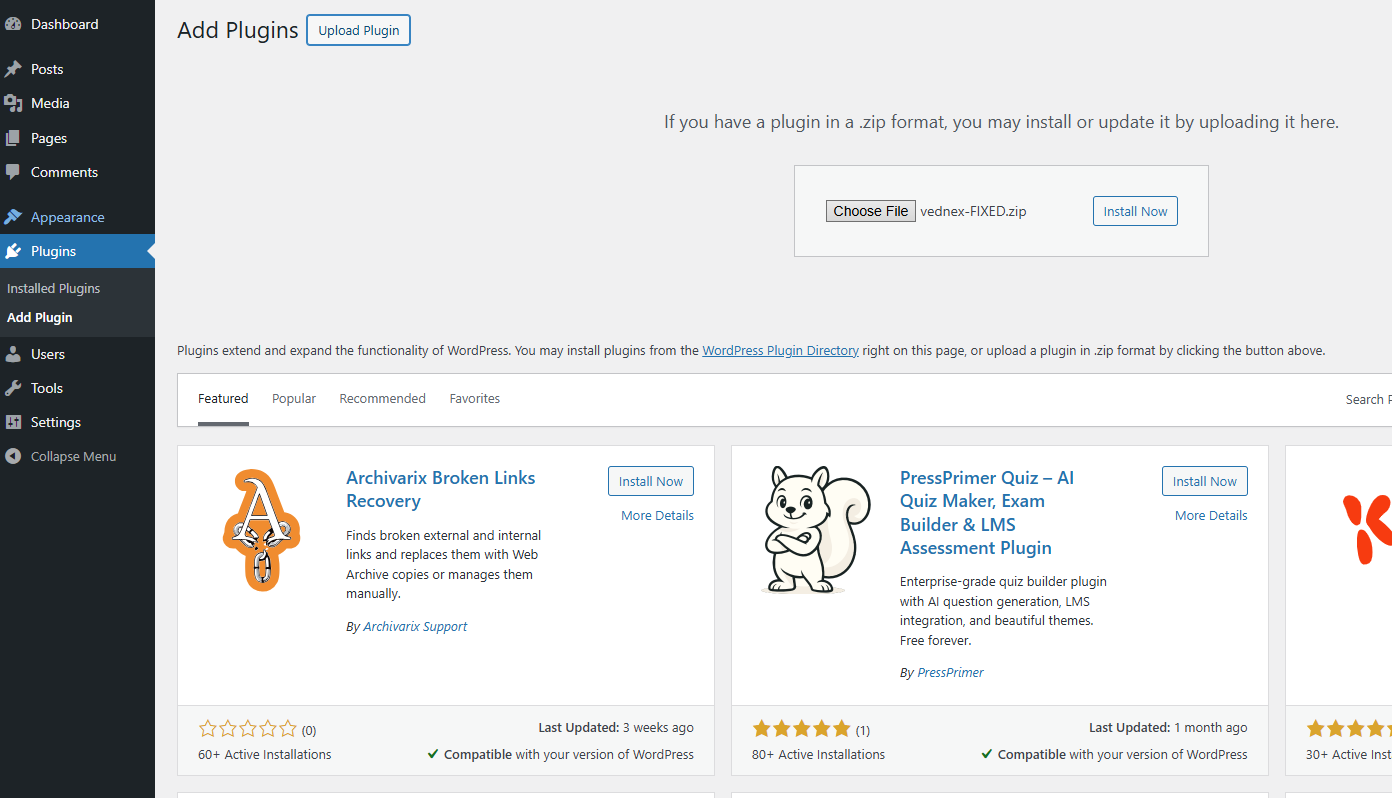Click the Appearance paintbrush icon
This screenshot has height=798, width=1392.
point(13,217)
